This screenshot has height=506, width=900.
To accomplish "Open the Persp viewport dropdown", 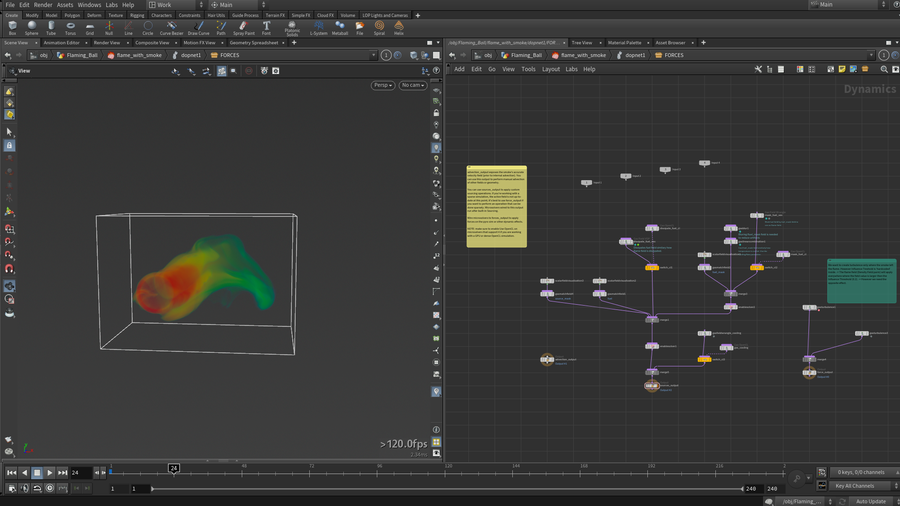I will (x=383, y=85).
